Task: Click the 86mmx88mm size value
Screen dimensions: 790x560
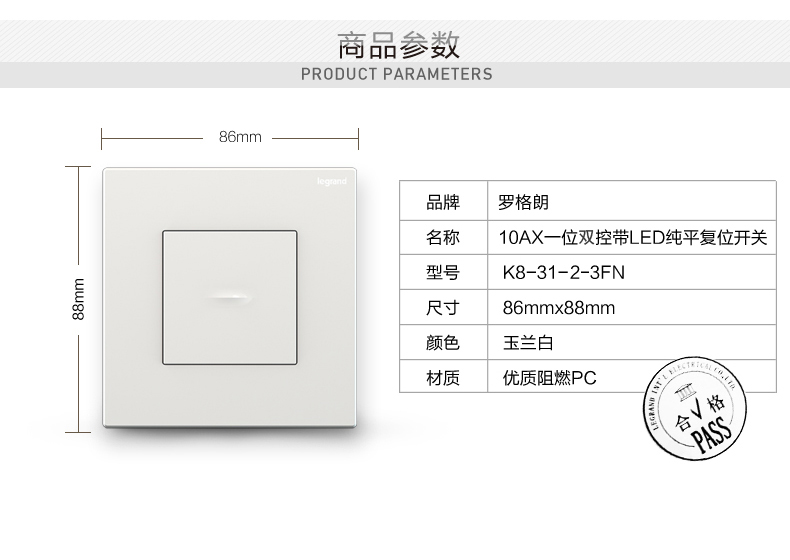Action: click(558, 308)
